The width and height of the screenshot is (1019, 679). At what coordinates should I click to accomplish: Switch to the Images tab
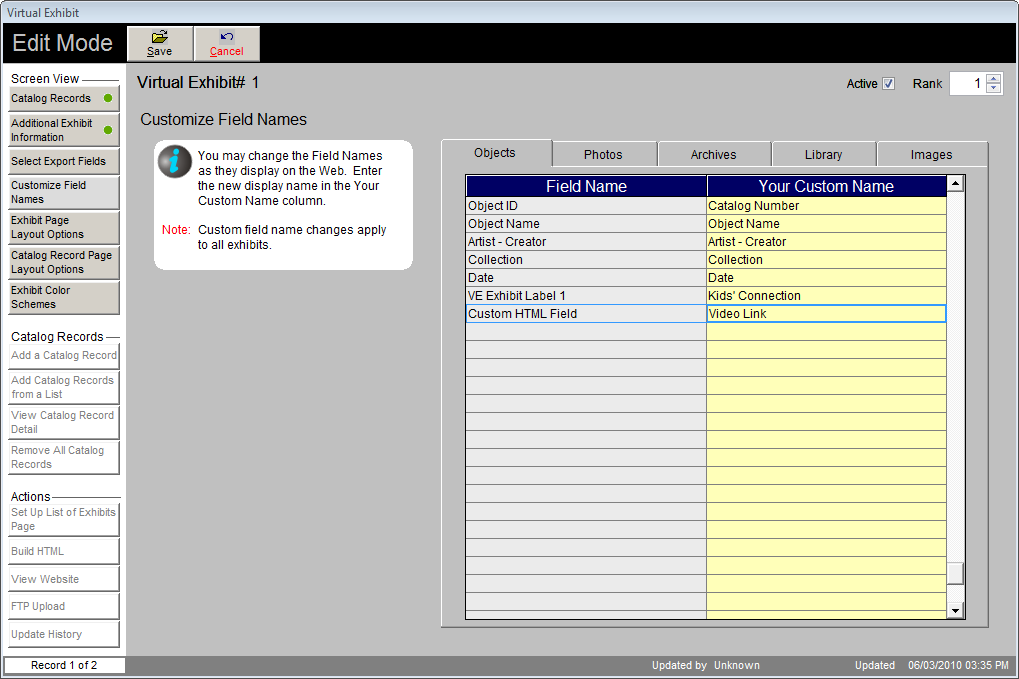click(x=931, y=155)
